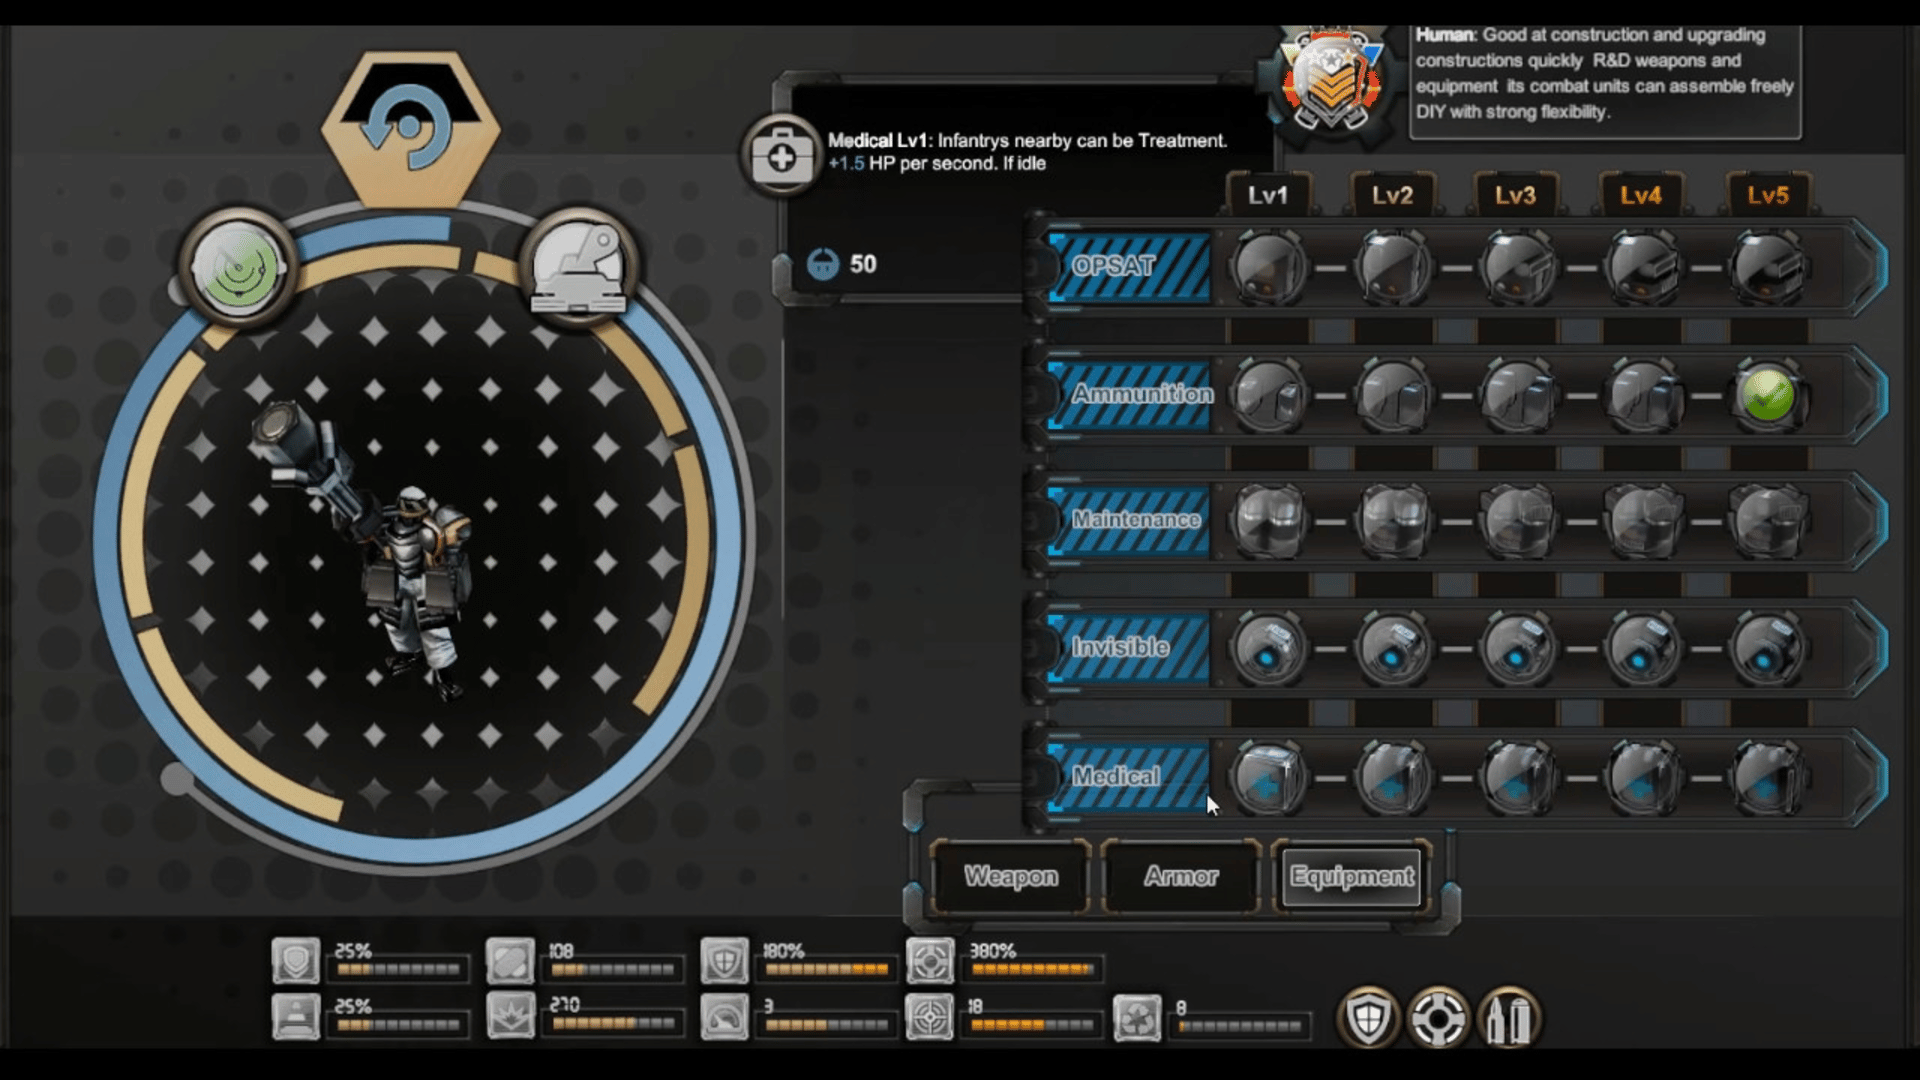Select the turret weapon slot icon
The height and width of the screenshot is (1080, 1920).
pyautogui.click(x=578, y=267)
